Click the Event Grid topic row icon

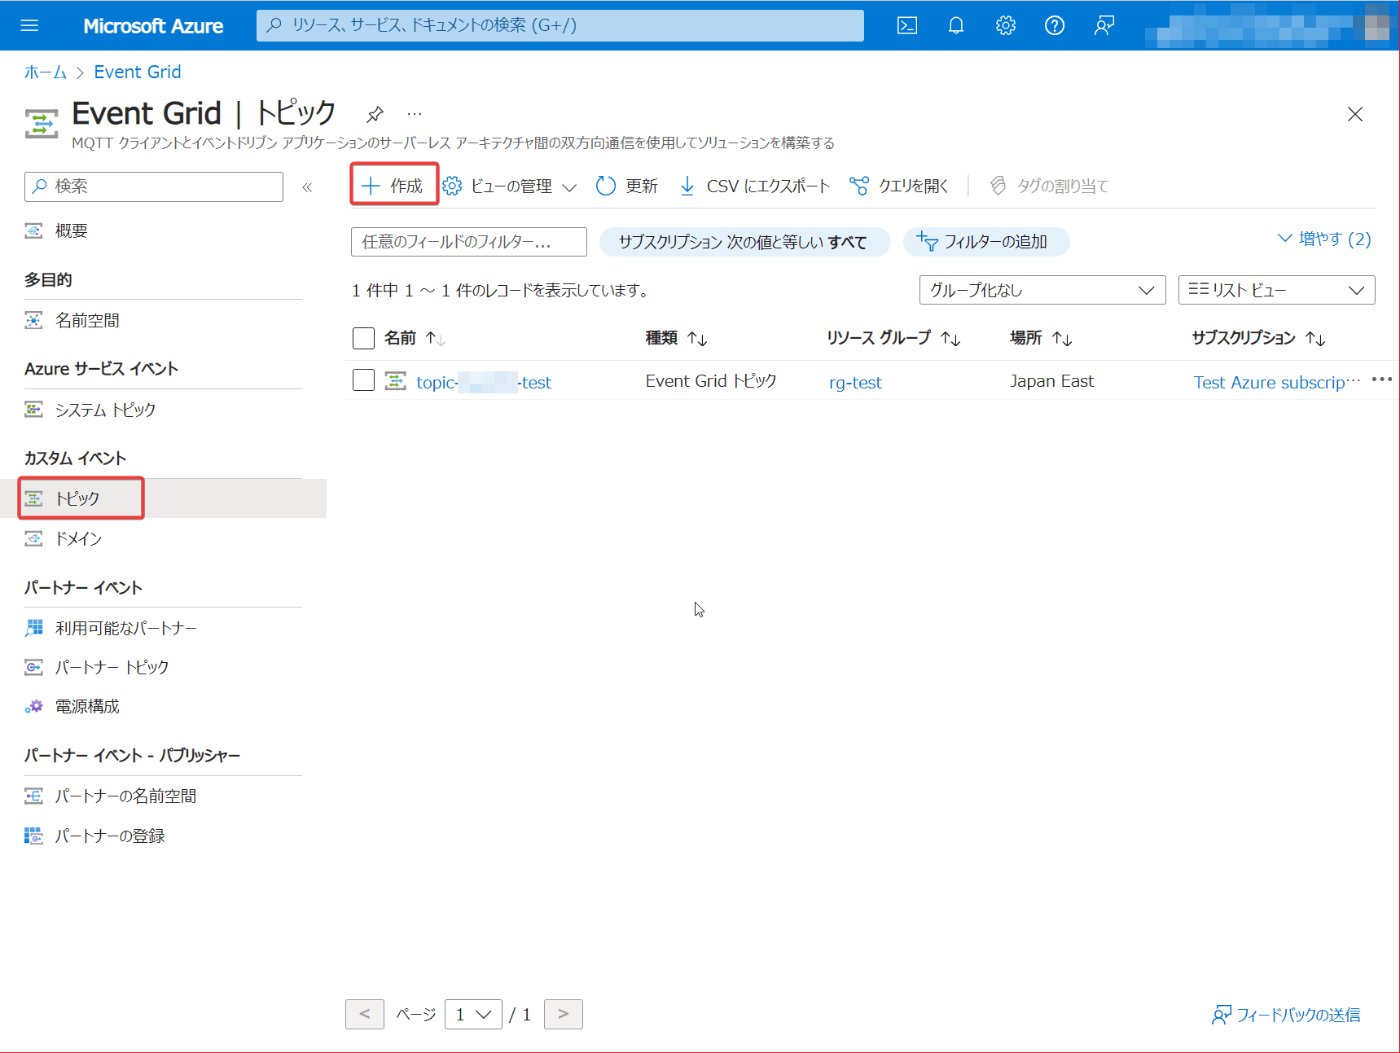pyautogui.click(x=396, y=381)
